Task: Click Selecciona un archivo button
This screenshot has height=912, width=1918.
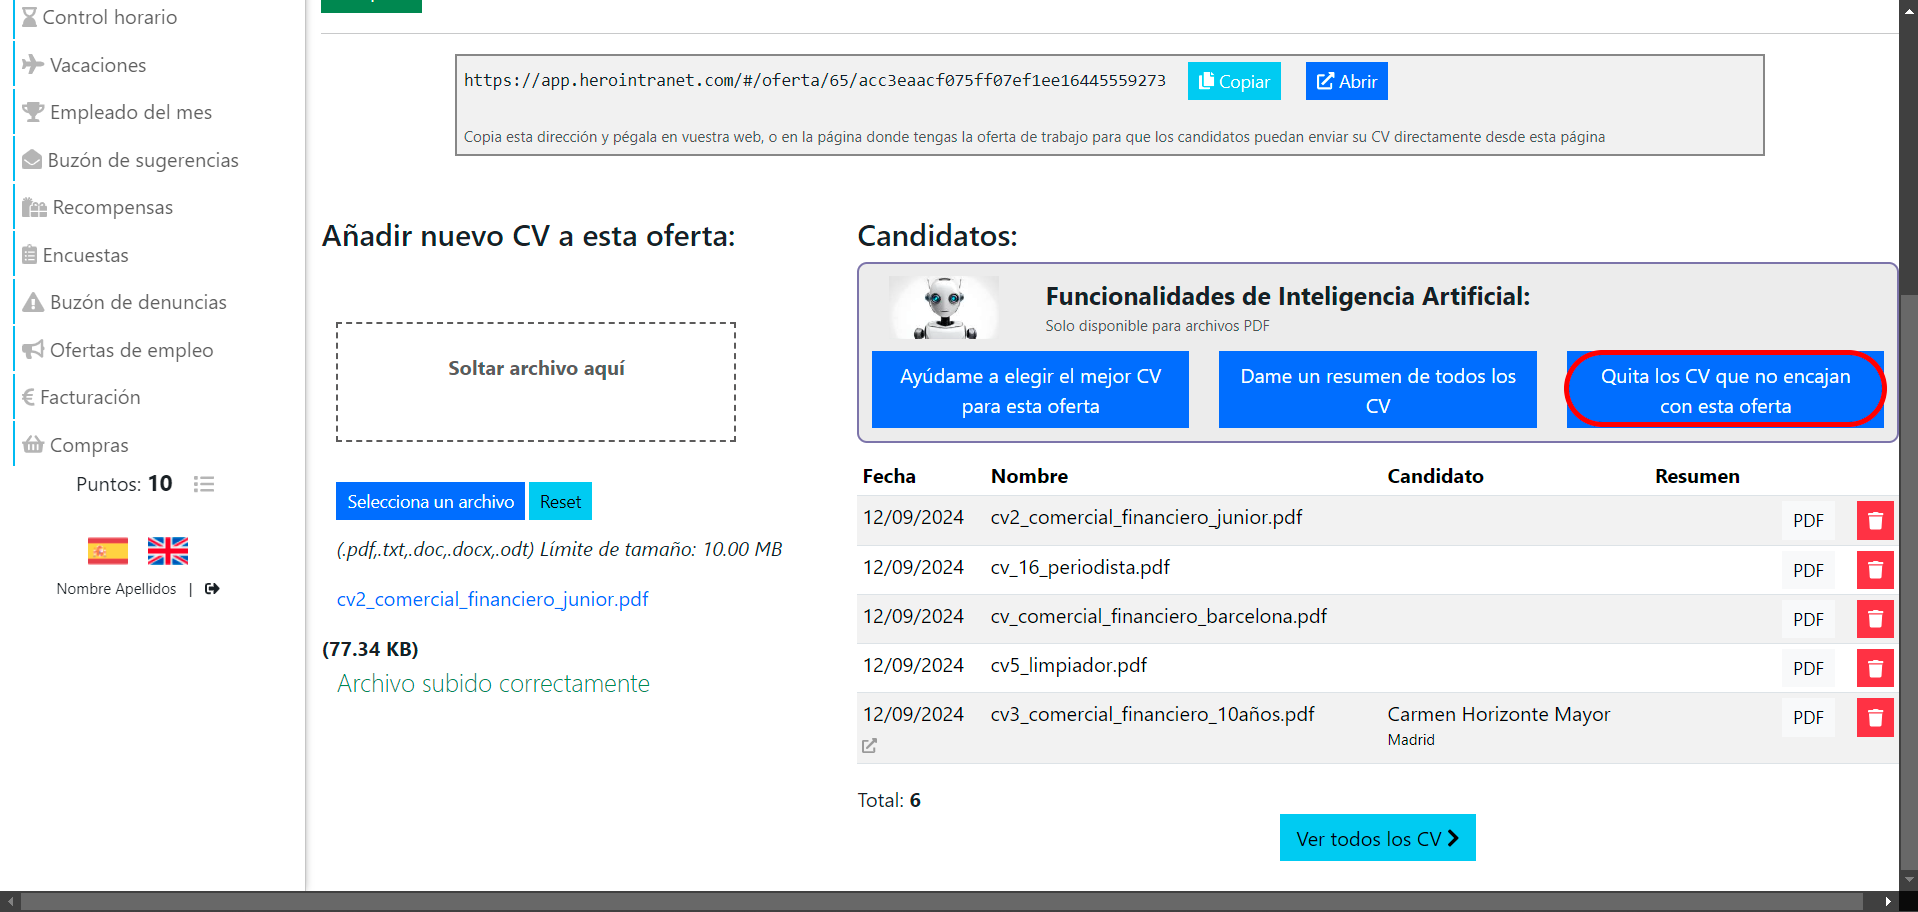Action: (430, 501)
